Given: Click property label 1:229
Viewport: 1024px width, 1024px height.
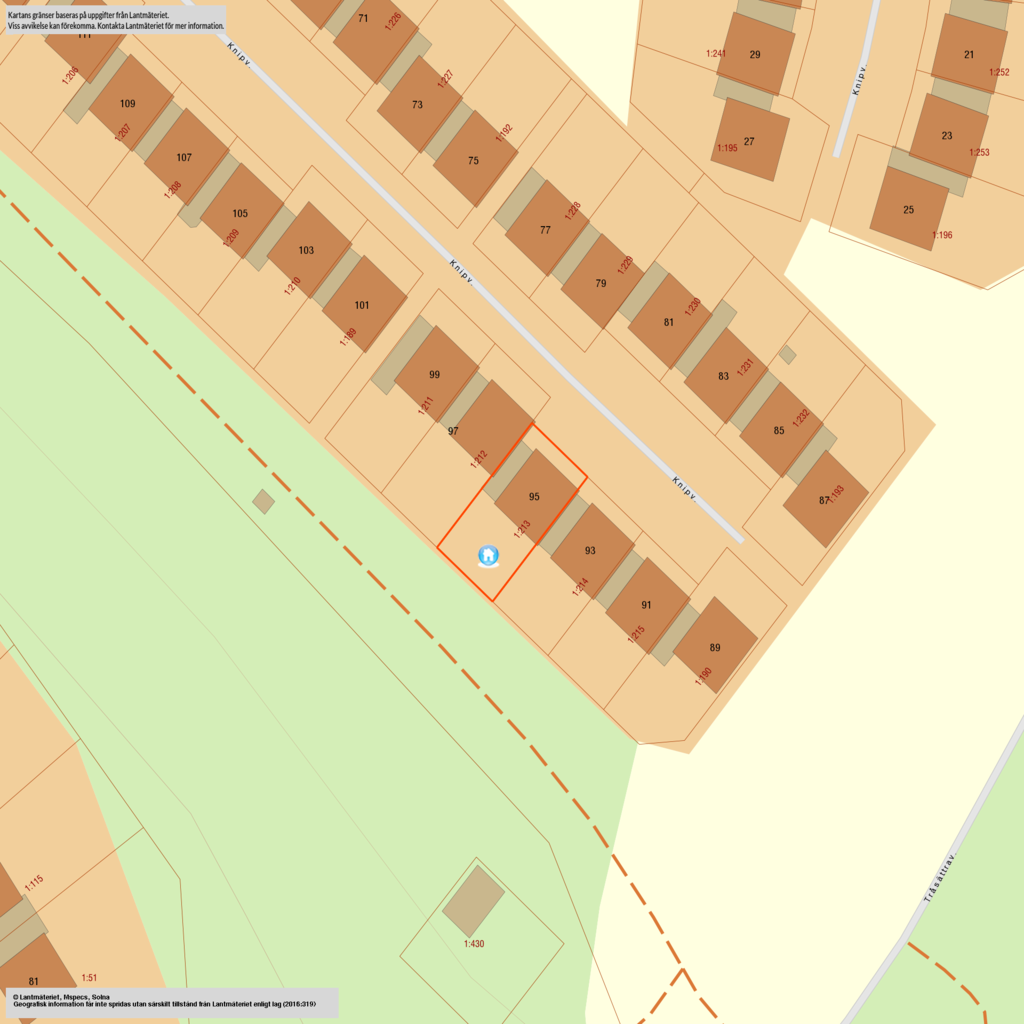Looking at the screenshot, I should pos(625,265).
